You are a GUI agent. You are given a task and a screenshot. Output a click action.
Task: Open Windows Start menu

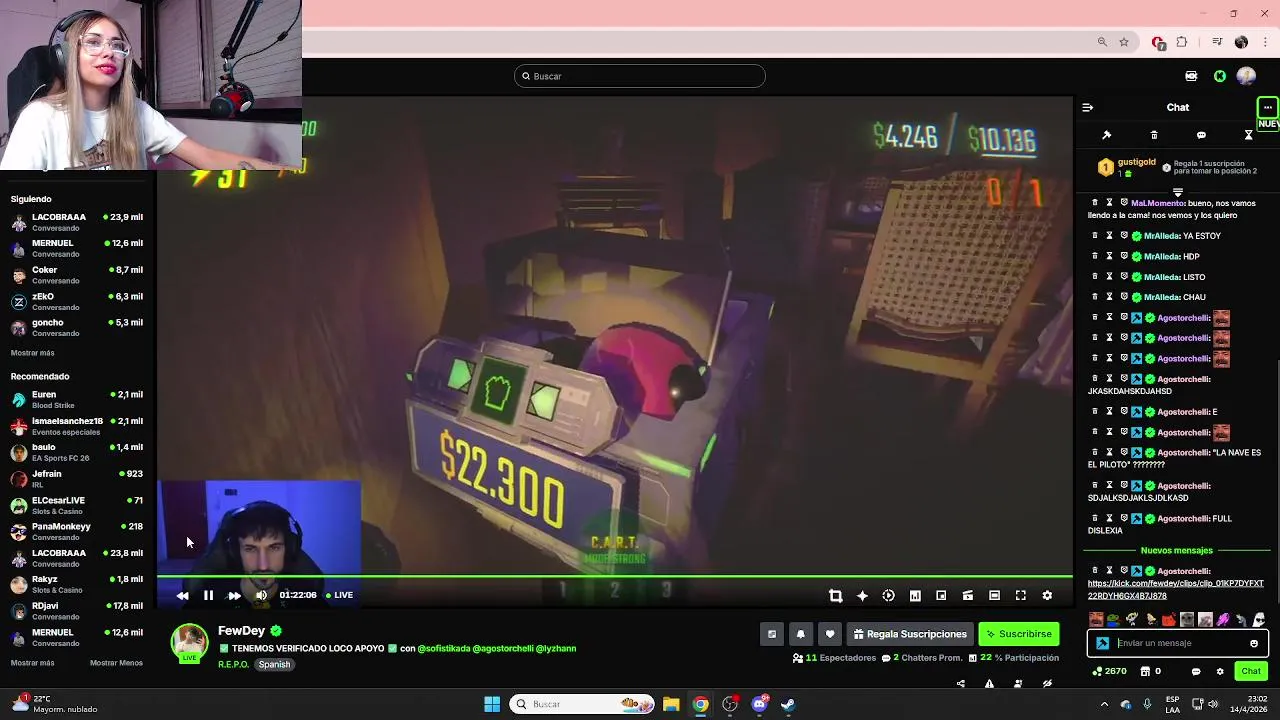point(492,704)
